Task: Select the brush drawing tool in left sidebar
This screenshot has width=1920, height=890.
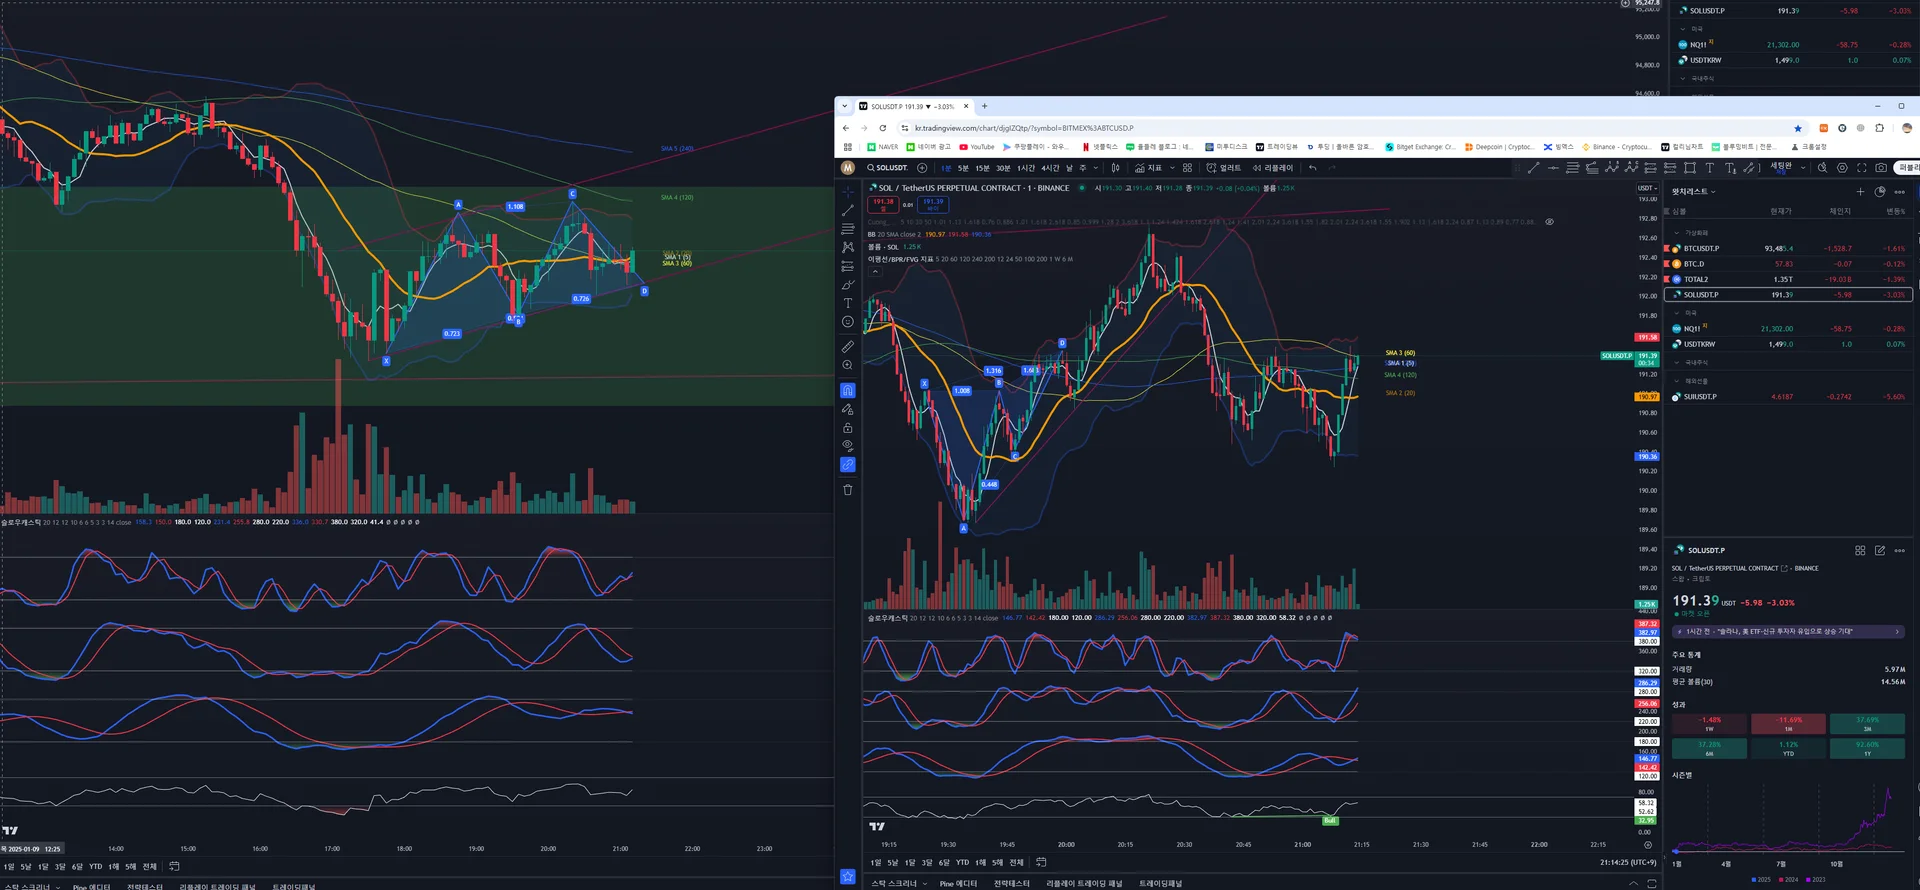Action: pos(848,285)
